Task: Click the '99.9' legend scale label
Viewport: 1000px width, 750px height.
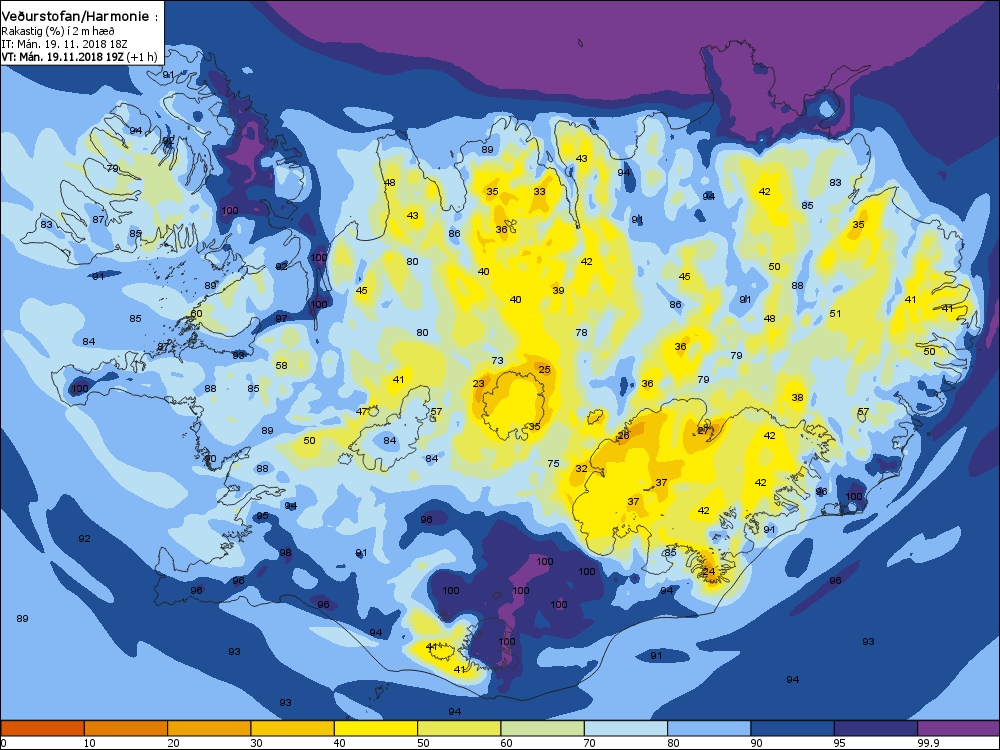Action: coord(928,743)
